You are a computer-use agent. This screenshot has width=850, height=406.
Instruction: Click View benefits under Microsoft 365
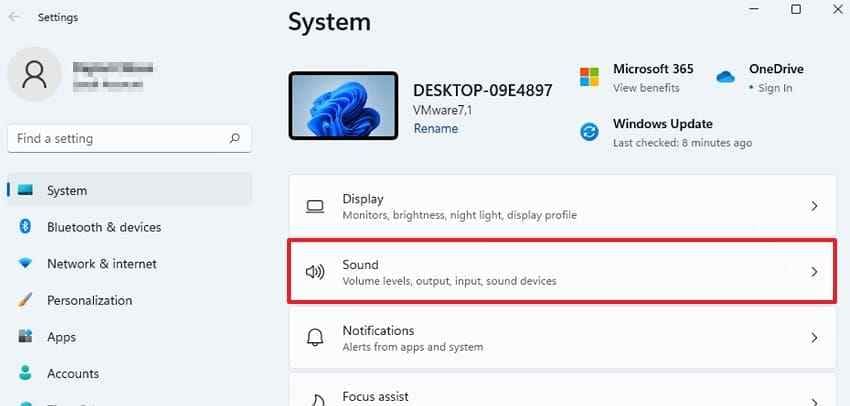(x=646, y=88)
